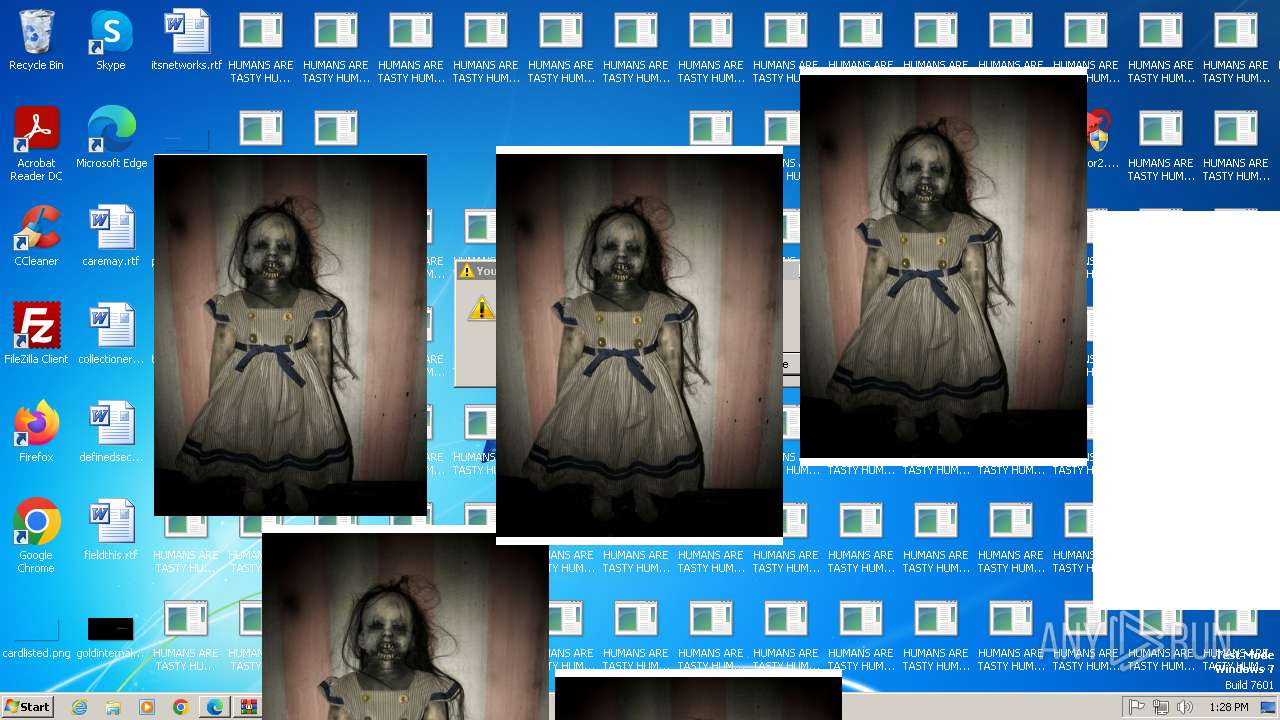1280x720 pixels.
Task: Open the Action Center flag icon
Action: click(x=1137, y=707)
